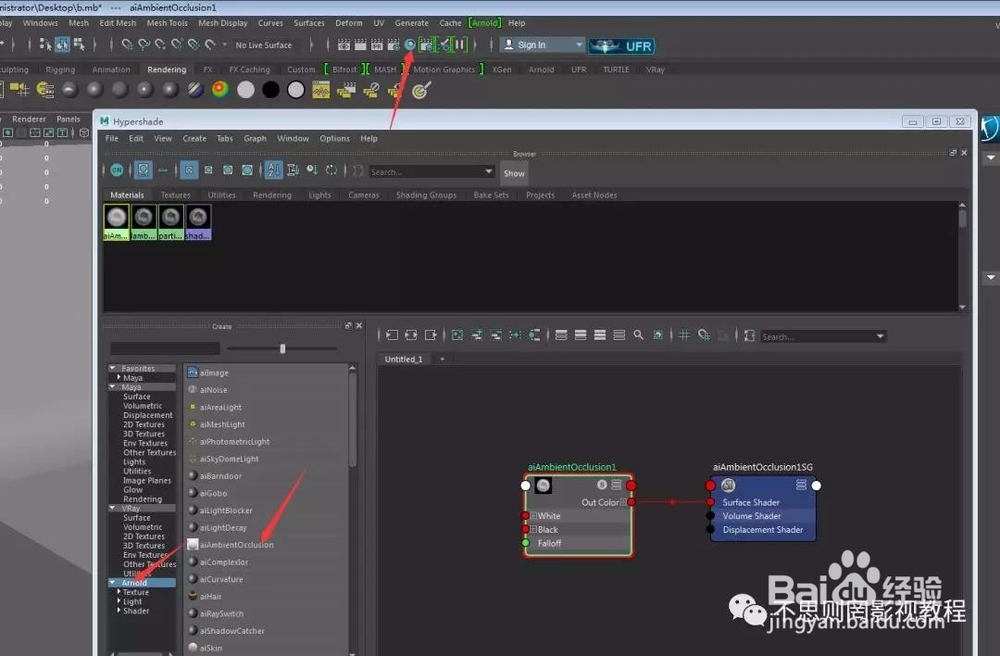Viewport: 1000px width, 656px height.
Task: Adjust the Create panel icon size slider
Action: pos(283,349)
